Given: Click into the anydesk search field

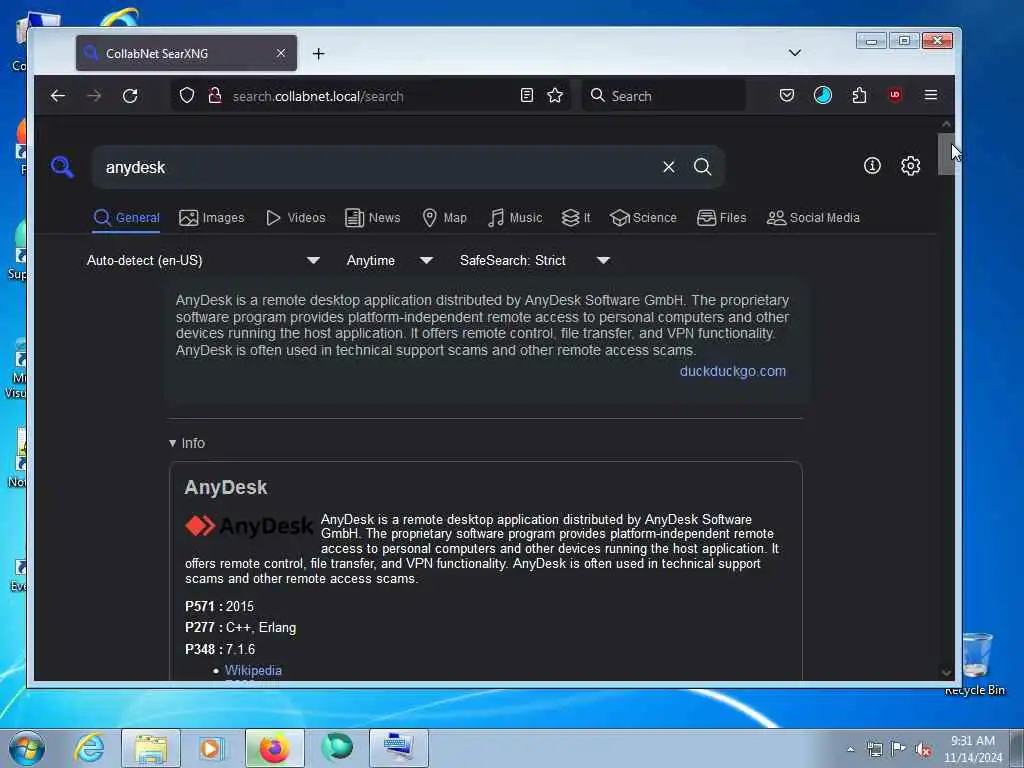Looking at the screenshot, I should point(379,167).
